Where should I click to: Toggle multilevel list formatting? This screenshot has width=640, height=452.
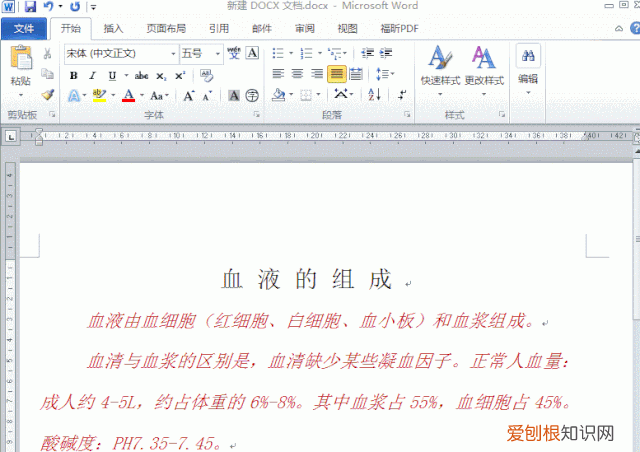[x=335, y=53]
